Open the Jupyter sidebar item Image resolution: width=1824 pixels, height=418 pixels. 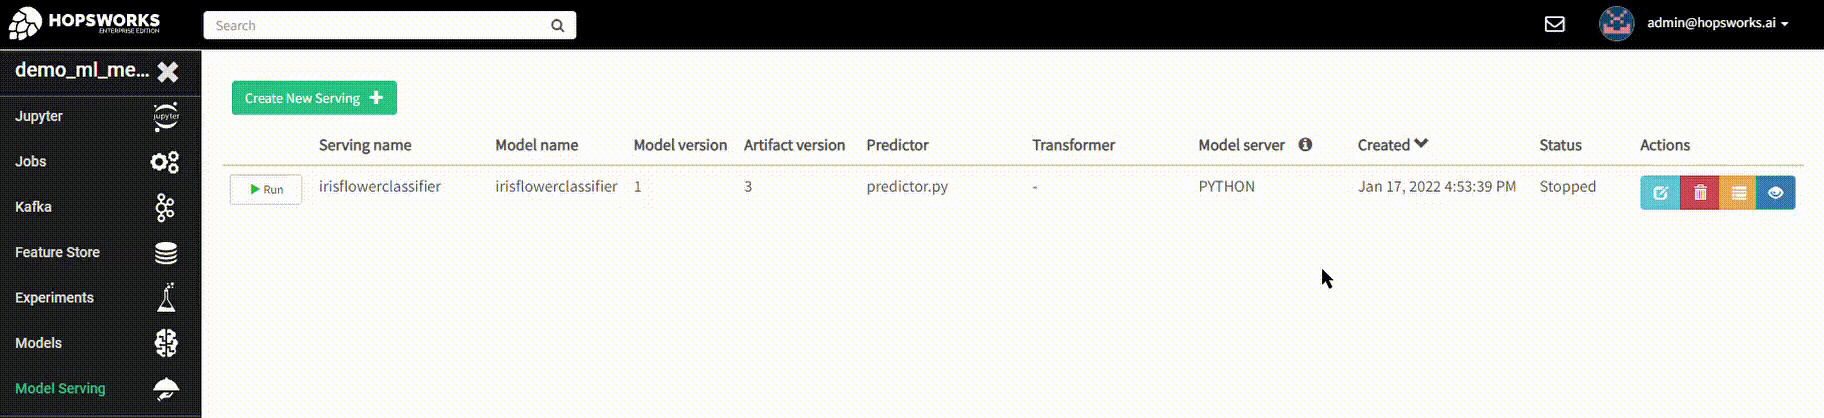click(100, 116)
